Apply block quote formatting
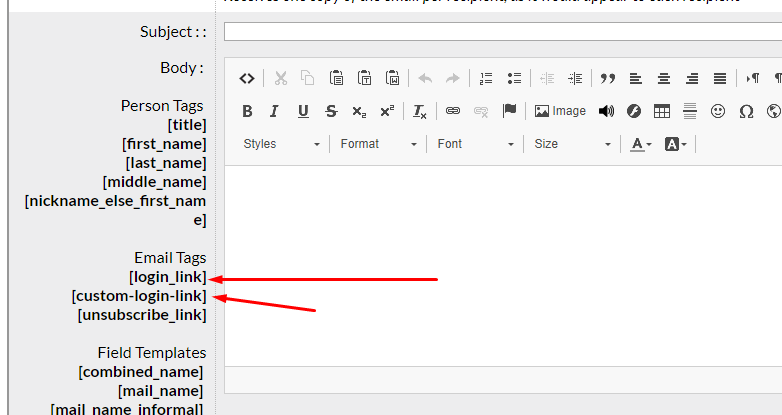Screen dimensions: 782x415 coord(607,78)
